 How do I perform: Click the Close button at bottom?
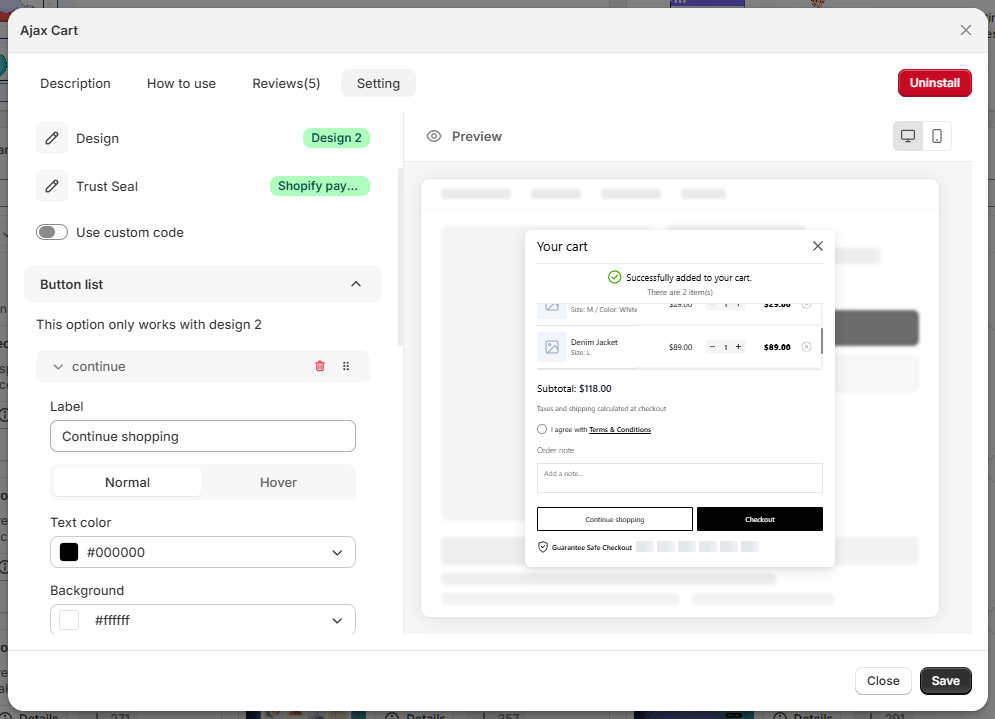[883, 681]
